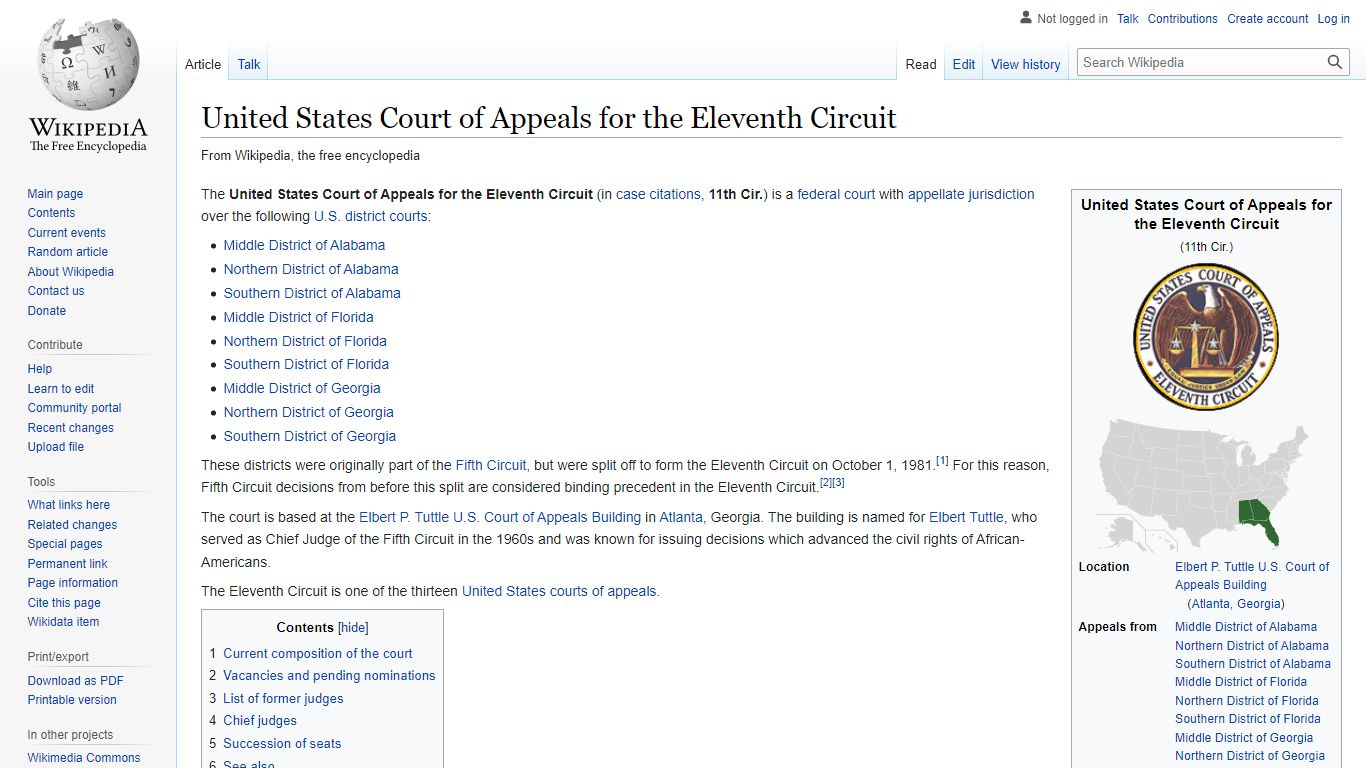Viewport: 1366px width, 768px height.
Task: Click Permanent link in Tools
Action: coord(67,564)
